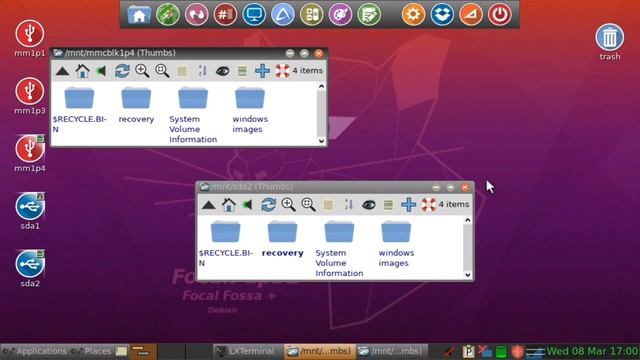The width and height of the screenshot is (640, 360).
Task: Click red hash icon in top dock
Action: [x=225, y=15]
